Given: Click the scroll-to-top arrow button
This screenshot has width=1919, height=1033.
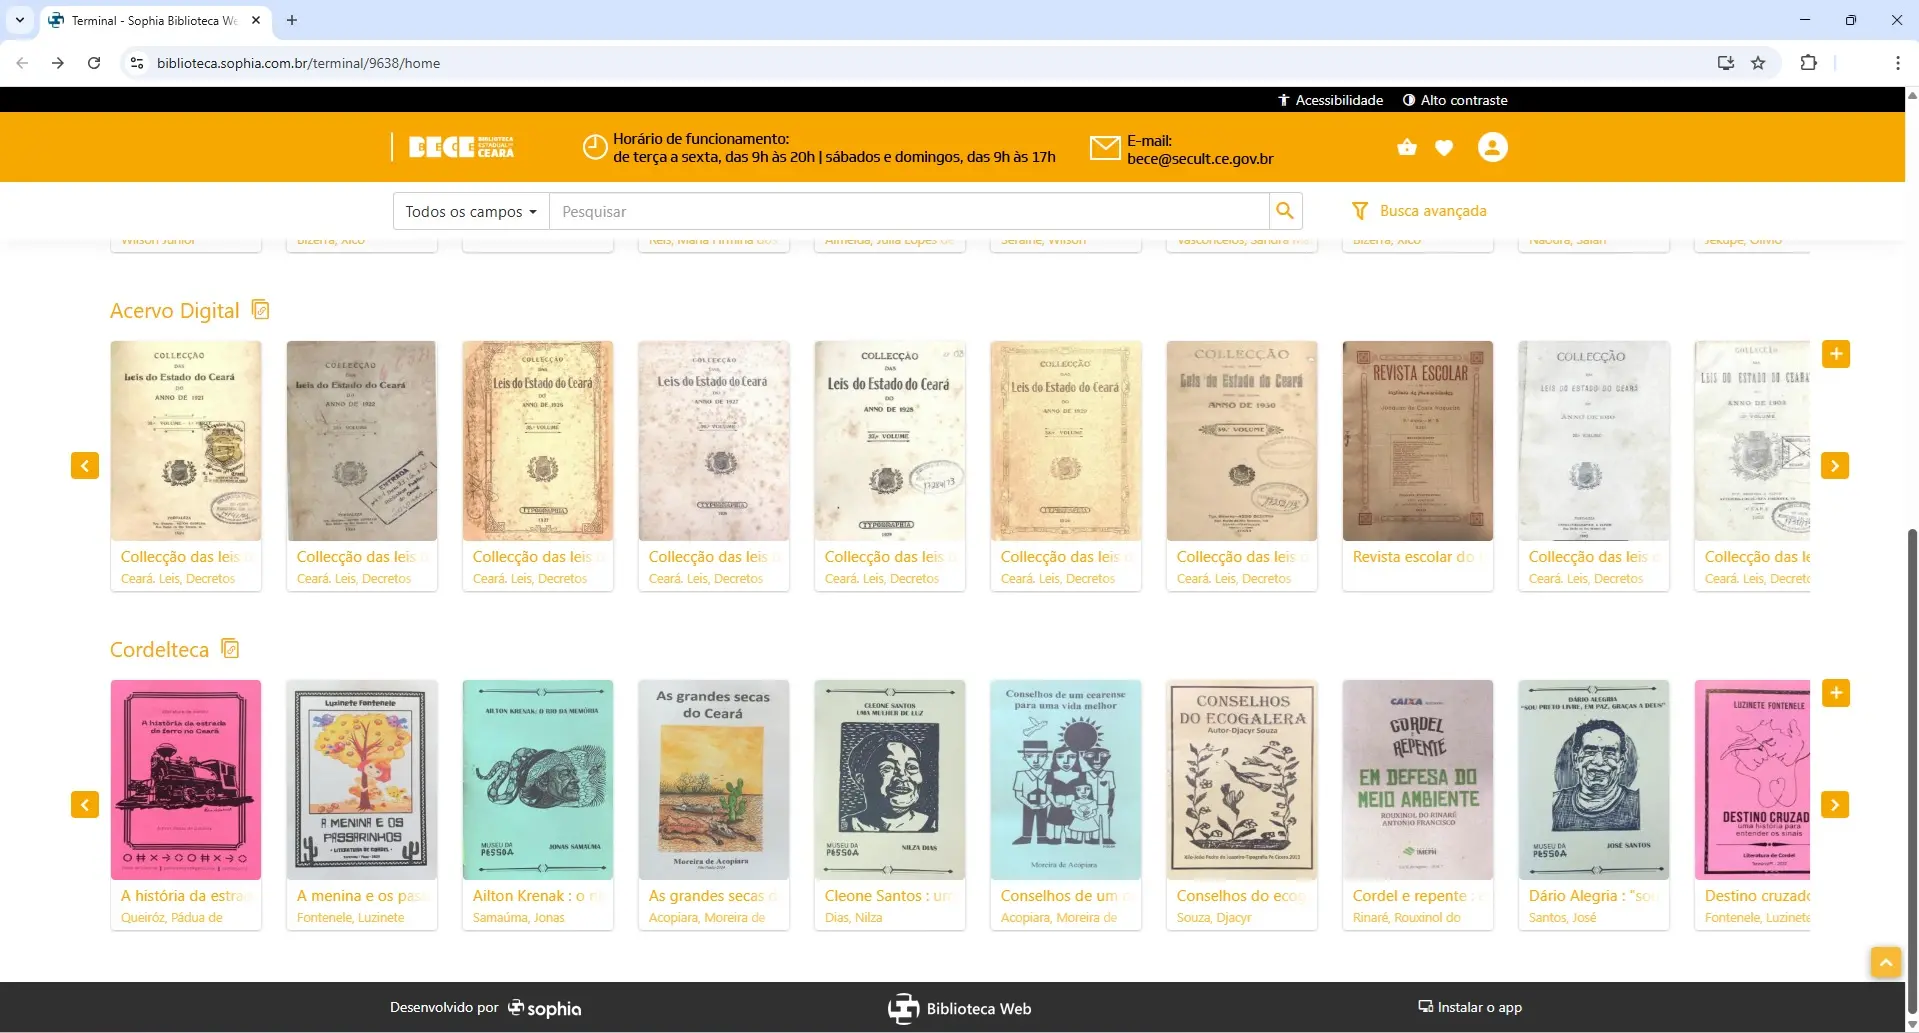Looking at the screenshot, I should coord(1886,962).
